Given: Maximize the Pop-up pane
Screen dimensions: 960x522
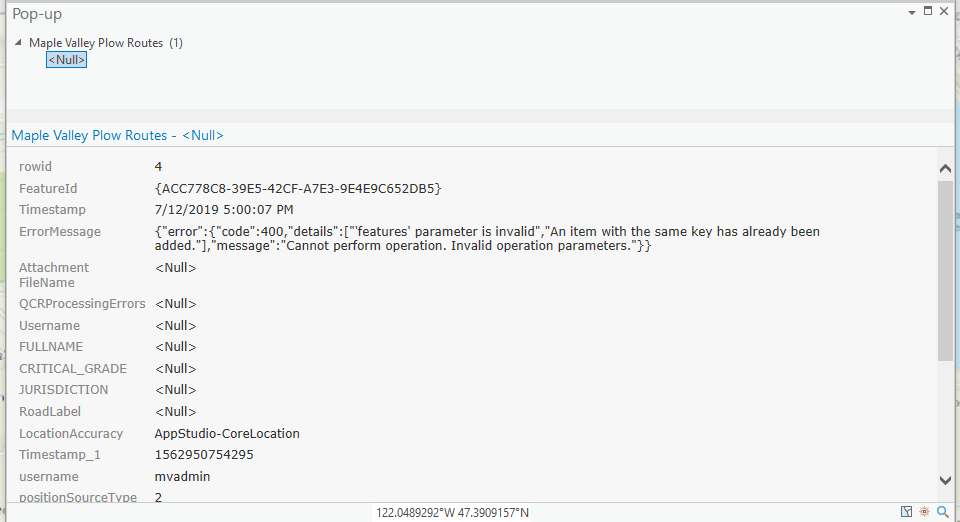Looking at the screenshot, I should tap(928, 11).
